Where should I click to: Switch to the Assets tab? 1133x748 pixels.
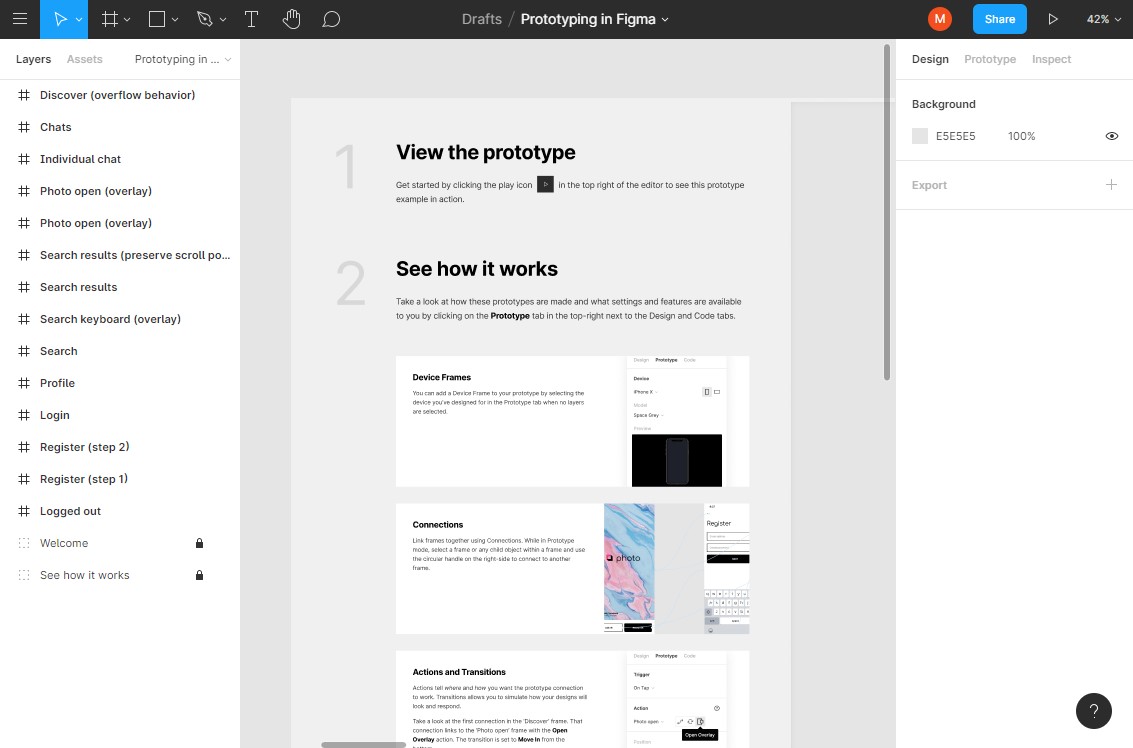point(85,59)
